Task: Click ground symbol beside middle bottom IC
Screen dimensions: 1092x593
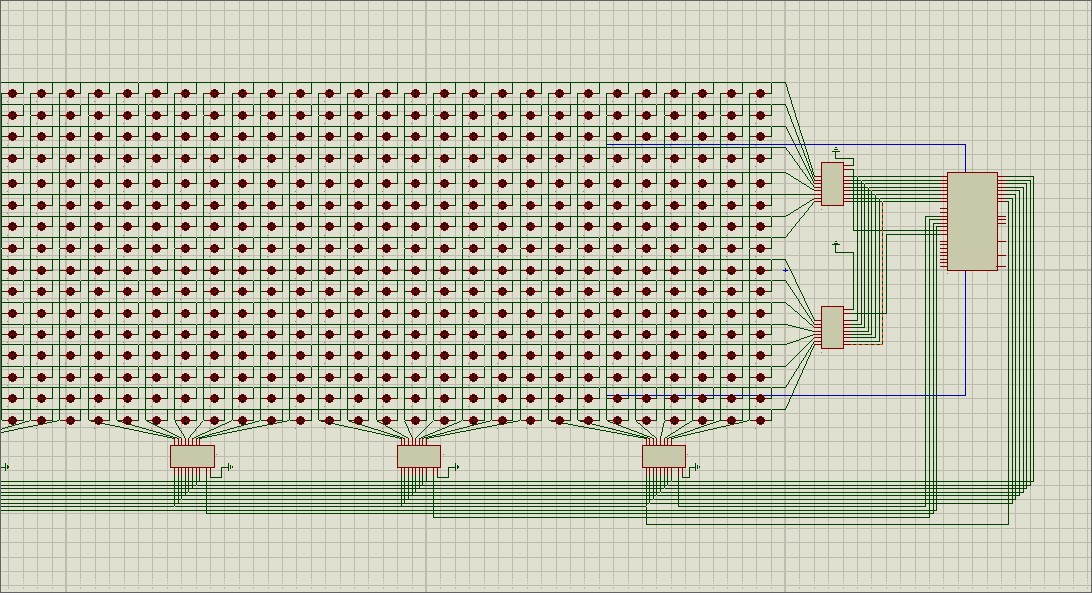Action: click(x=456, y=467)
